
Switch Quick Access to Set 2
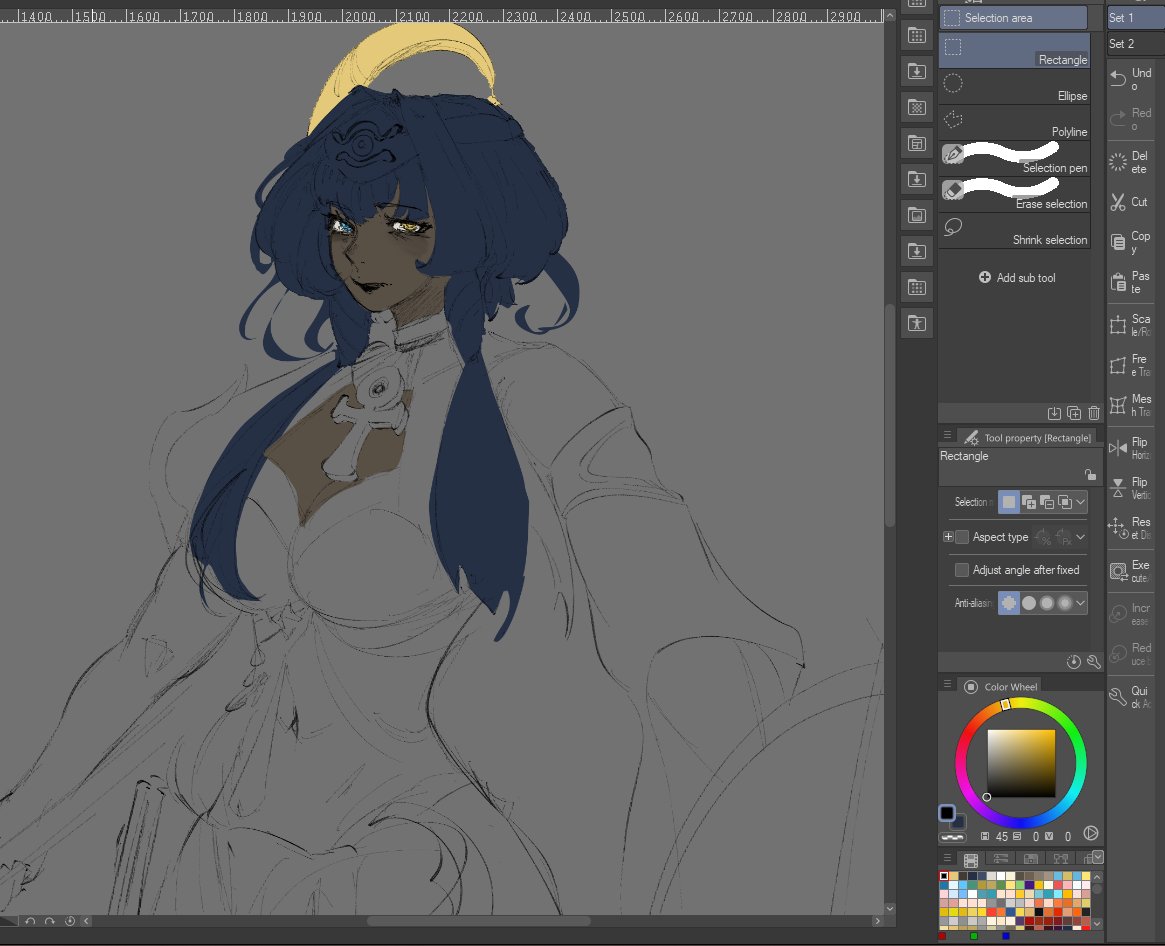(x=1135, y=44)
